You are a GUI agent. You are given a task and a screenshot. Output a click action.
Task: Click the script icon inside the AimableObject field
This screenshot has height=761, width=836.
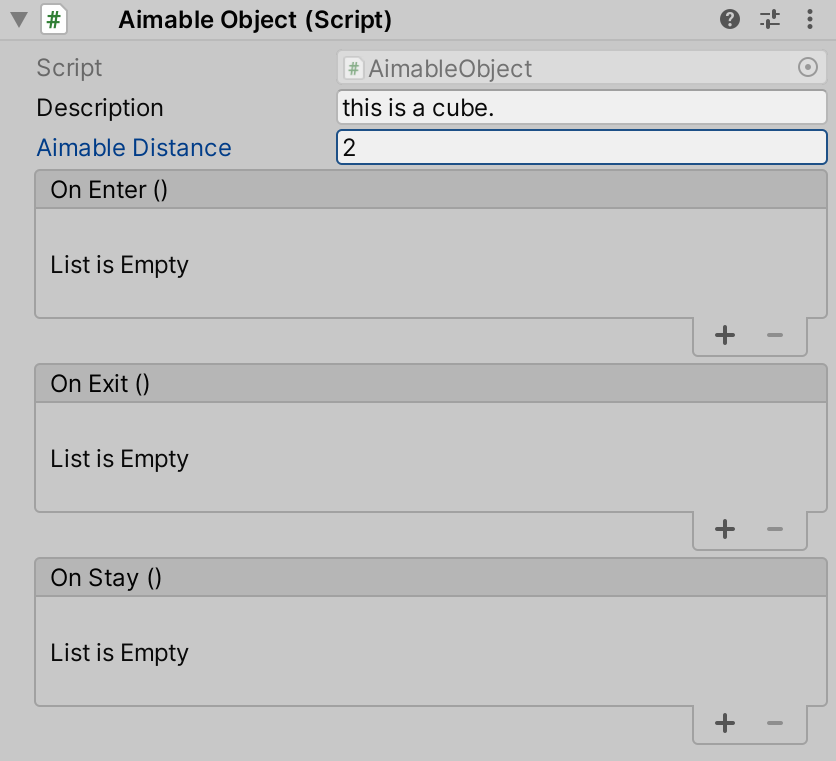[x=355, y=67]
